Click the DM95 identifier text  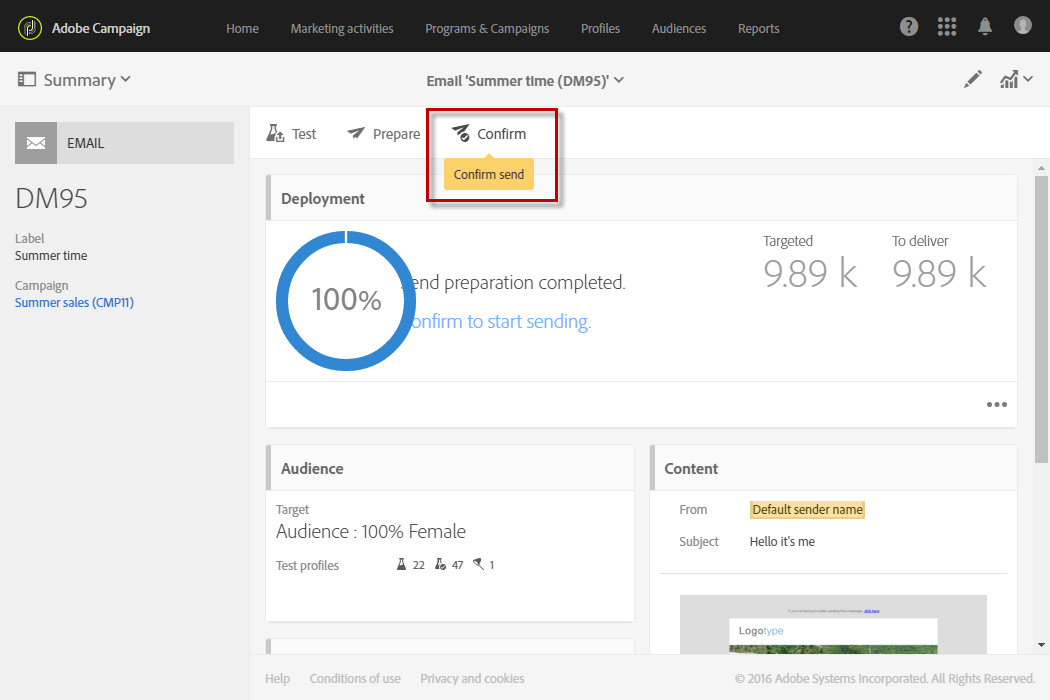click(52, 198)
